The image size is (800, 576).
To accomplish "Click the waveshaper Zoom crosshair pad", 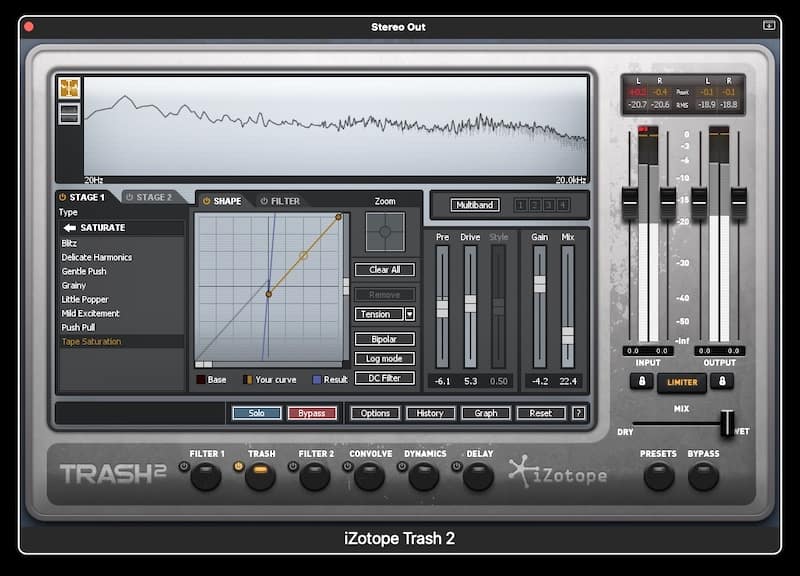I will point(385,232).
